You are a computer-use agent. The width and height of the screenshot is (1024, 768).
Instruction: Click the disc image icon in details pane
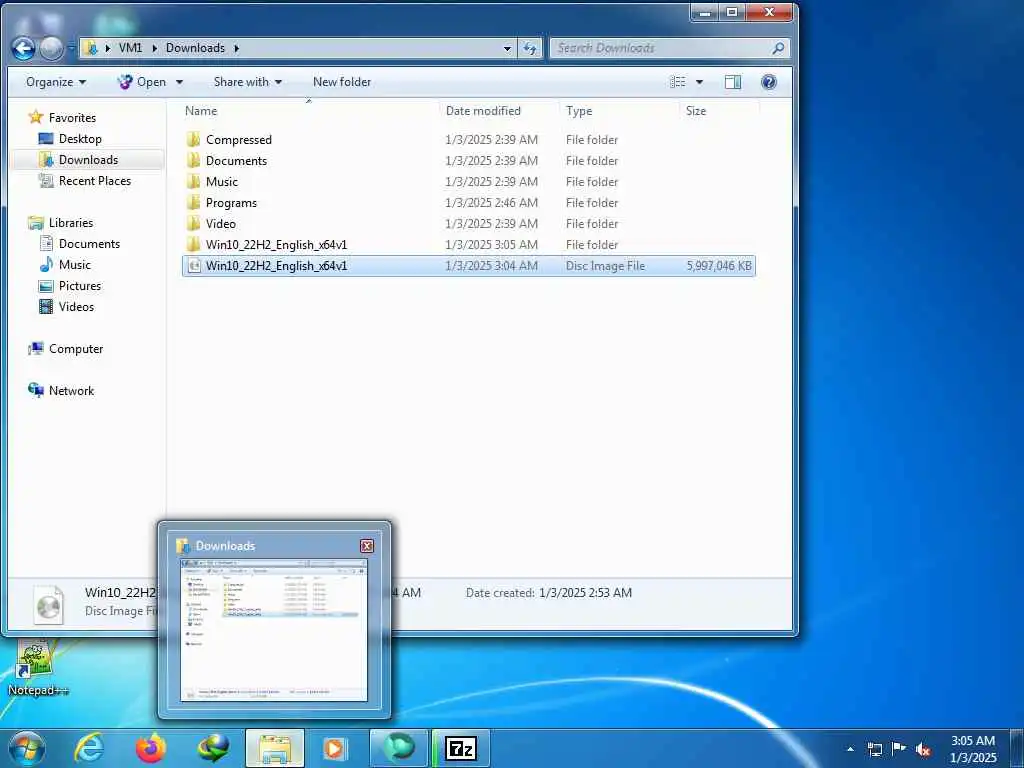48,605
